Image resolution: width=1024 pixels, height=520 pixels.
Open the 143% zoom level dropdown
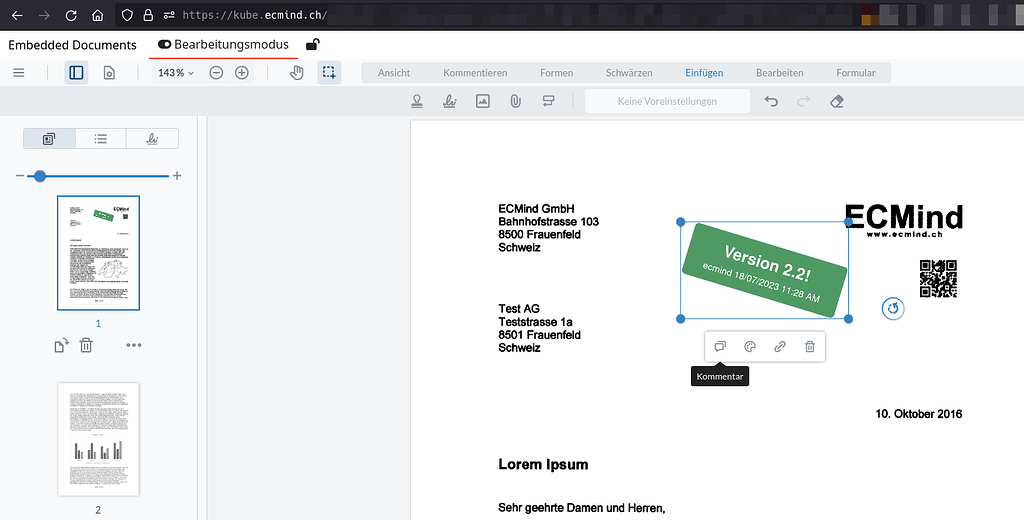click(x=176, y=73)
